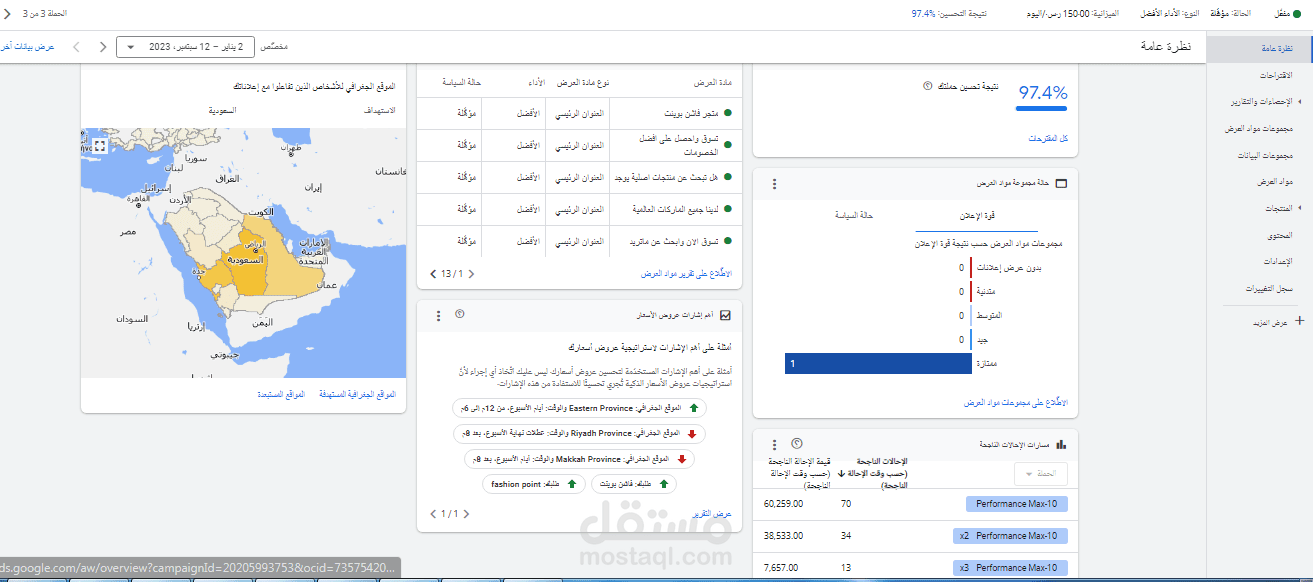Click the greyed-out date-range arrow
Image resolution: width=1313 pixels, height=582 pixels.
point(78,47)
